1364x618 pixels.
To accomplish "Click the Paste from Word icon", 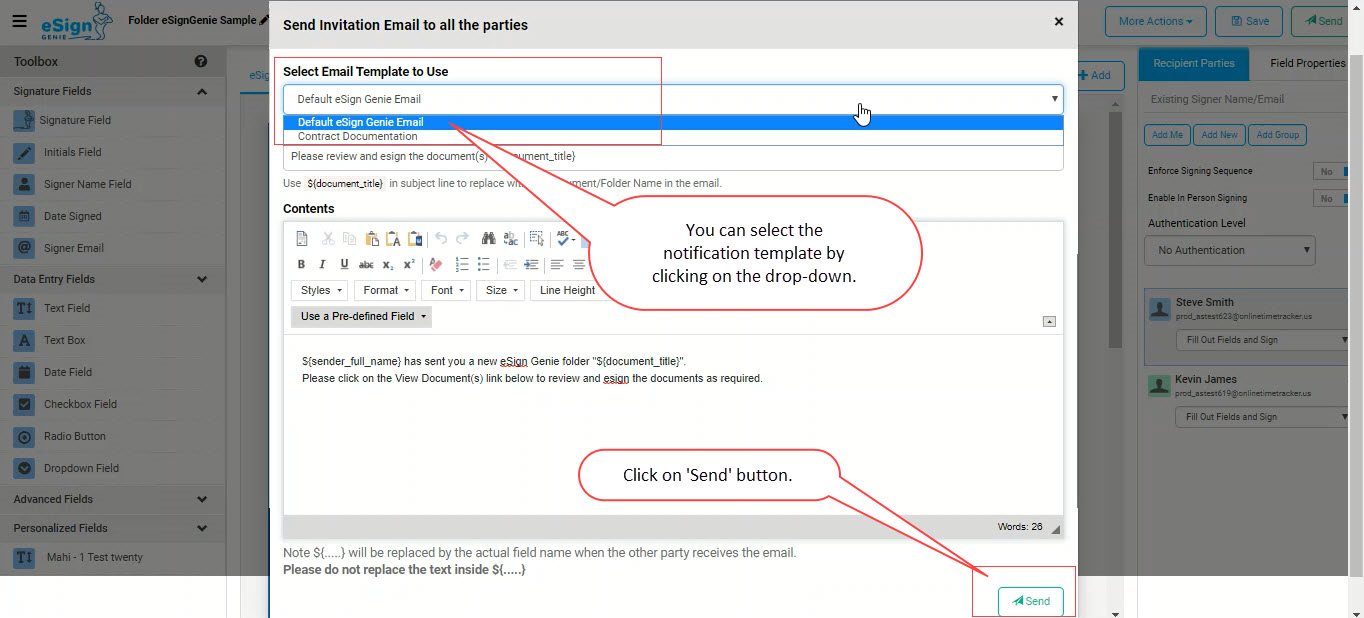I will (x=415, y=239).
